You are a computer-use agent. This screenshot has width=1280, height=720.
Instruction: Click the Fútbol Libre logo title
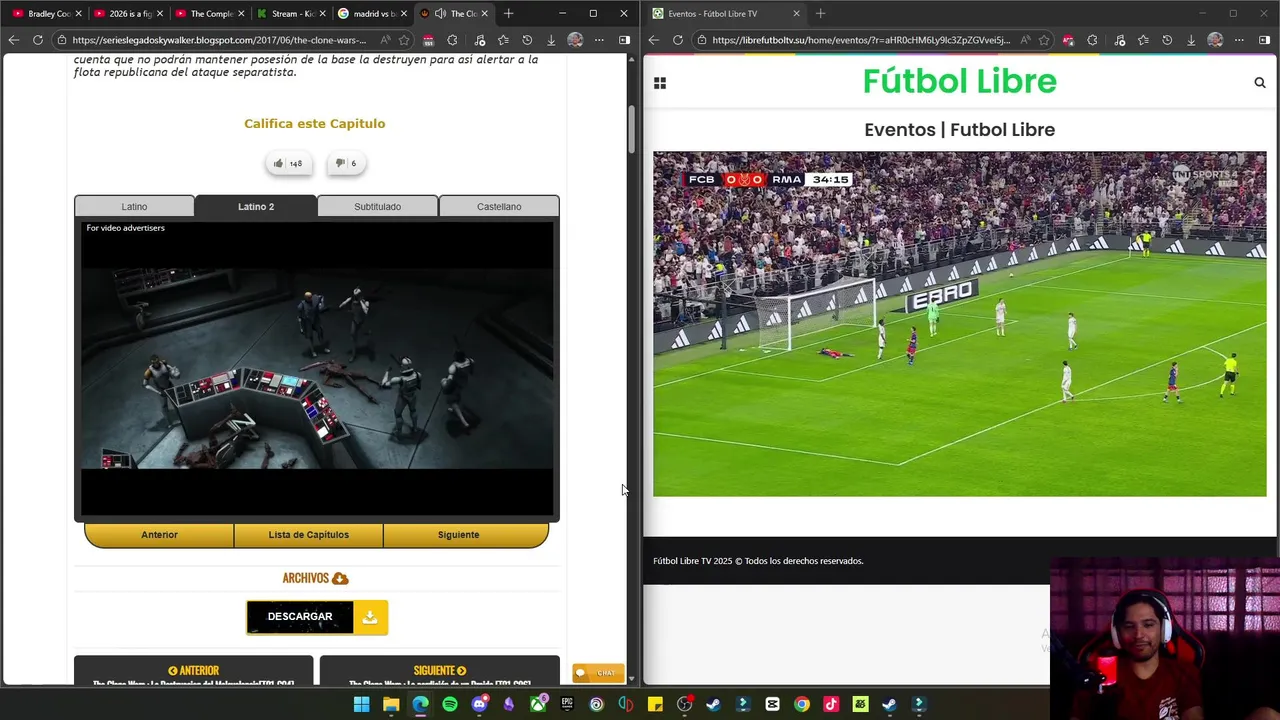pos(960,81)
